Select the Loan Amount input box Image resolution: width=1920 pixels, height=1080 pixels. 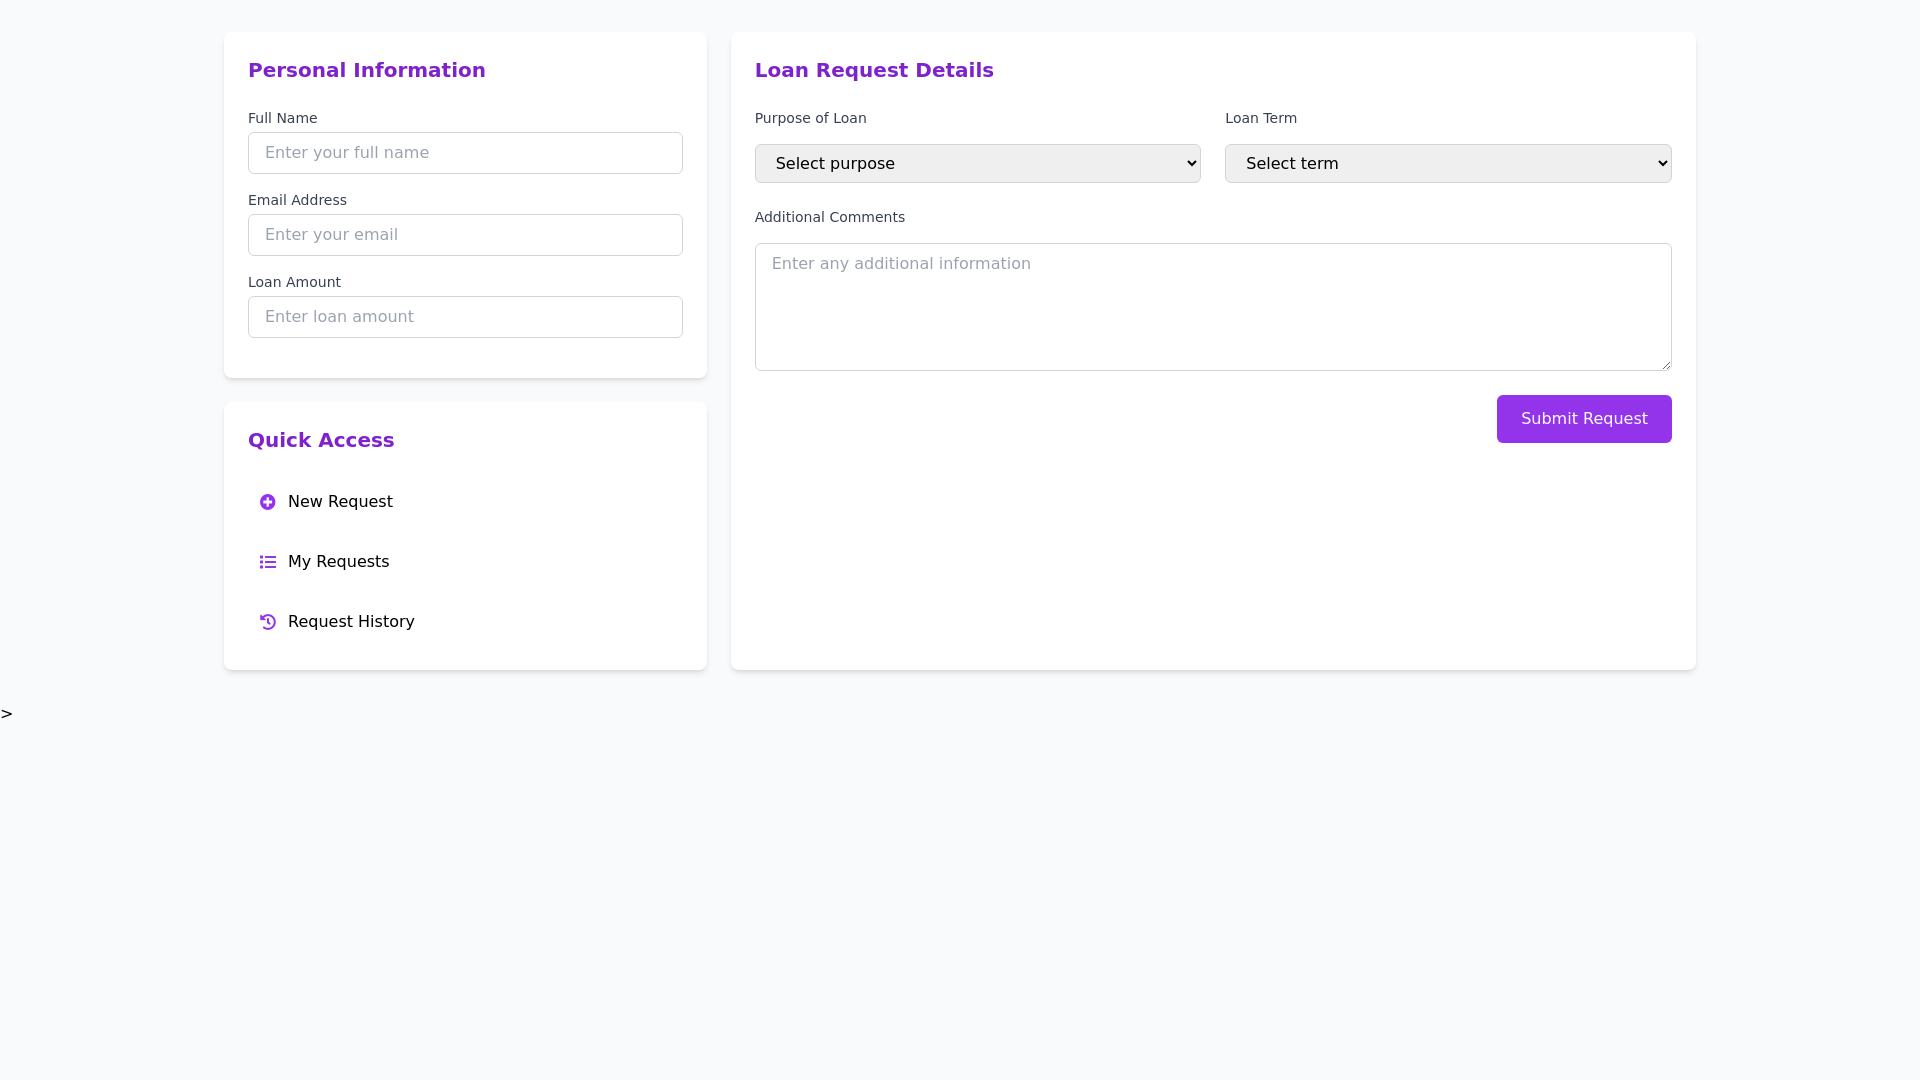pyautogui.click(x=465, y=317)
